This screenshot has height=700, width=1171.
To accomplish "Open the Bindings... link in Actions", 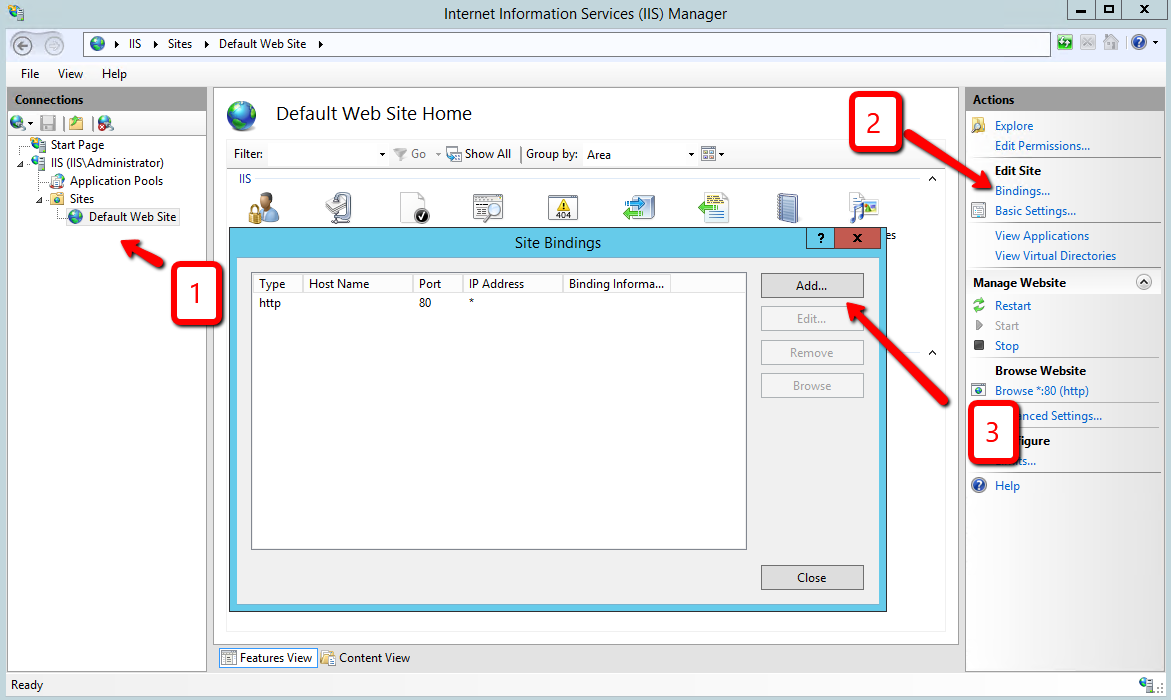I will [1022, 191].
